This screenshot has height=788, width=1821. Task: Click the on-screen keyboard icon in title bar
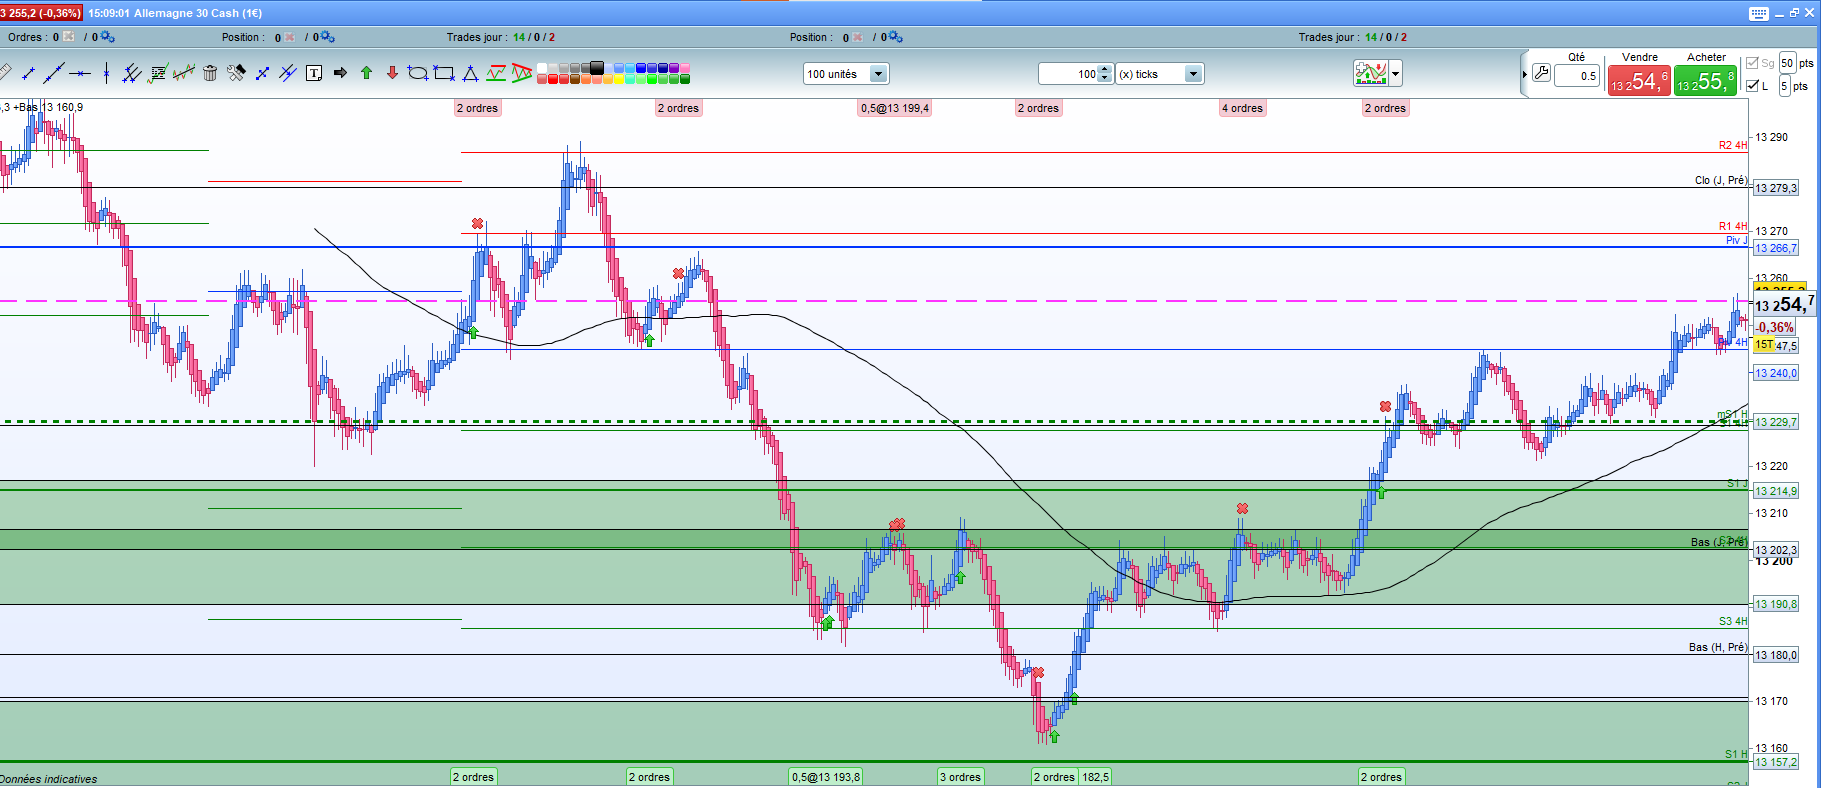(x=1759, y=13)
